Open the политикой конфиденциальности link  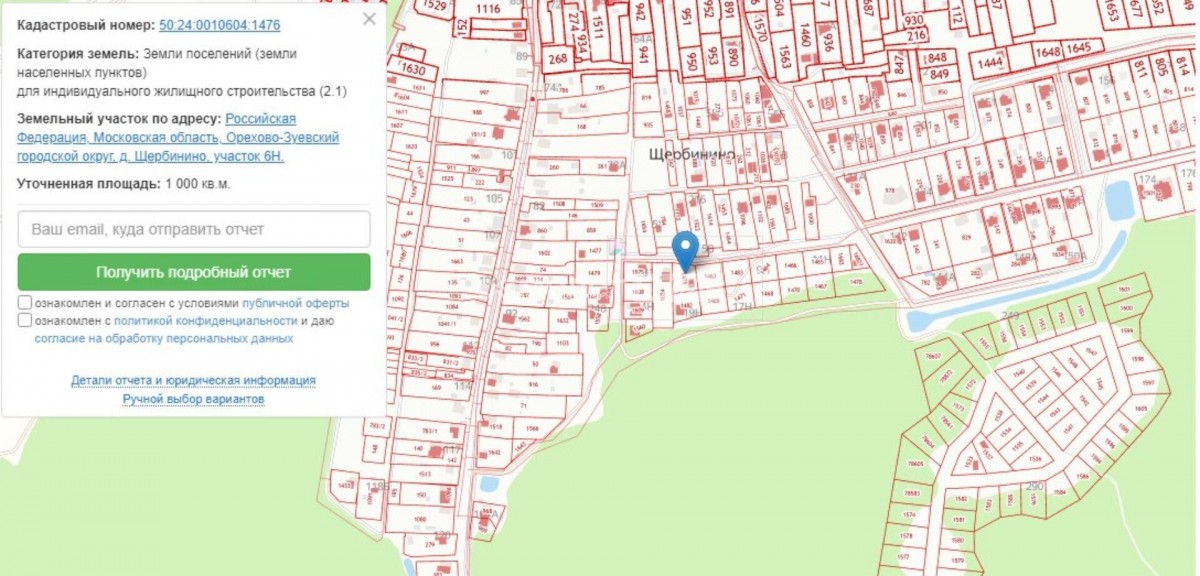pos(206,321)
